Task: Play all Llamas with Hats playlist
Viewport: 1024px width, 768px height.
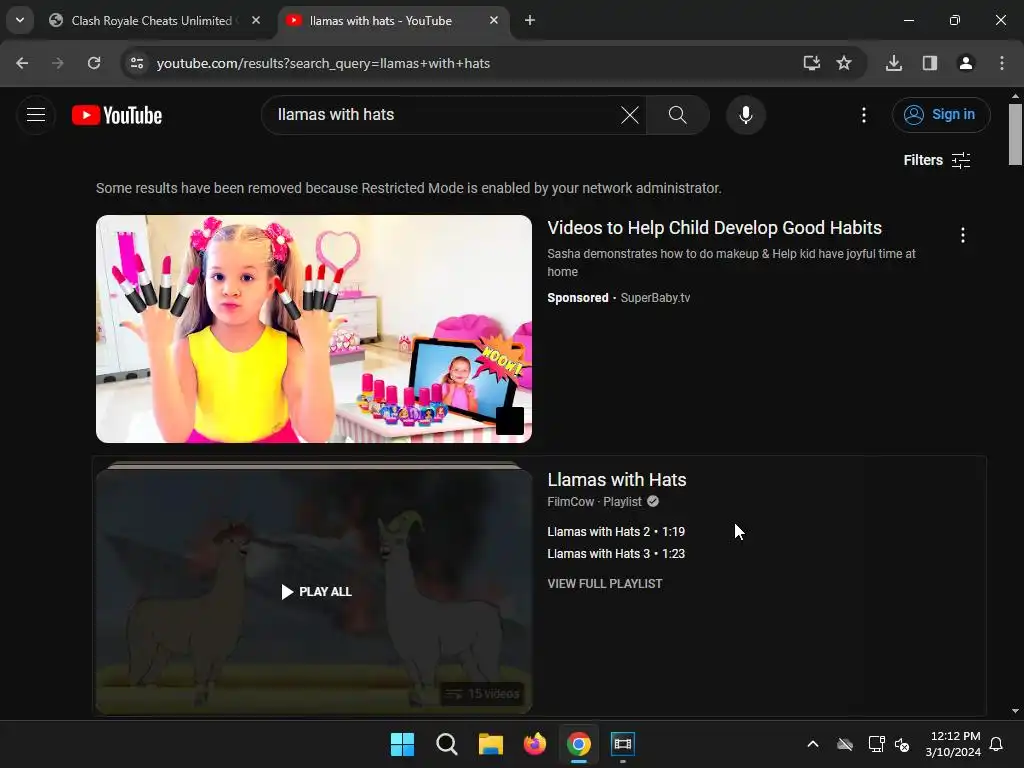Action: pyautogui.click(x=316, y=592)
